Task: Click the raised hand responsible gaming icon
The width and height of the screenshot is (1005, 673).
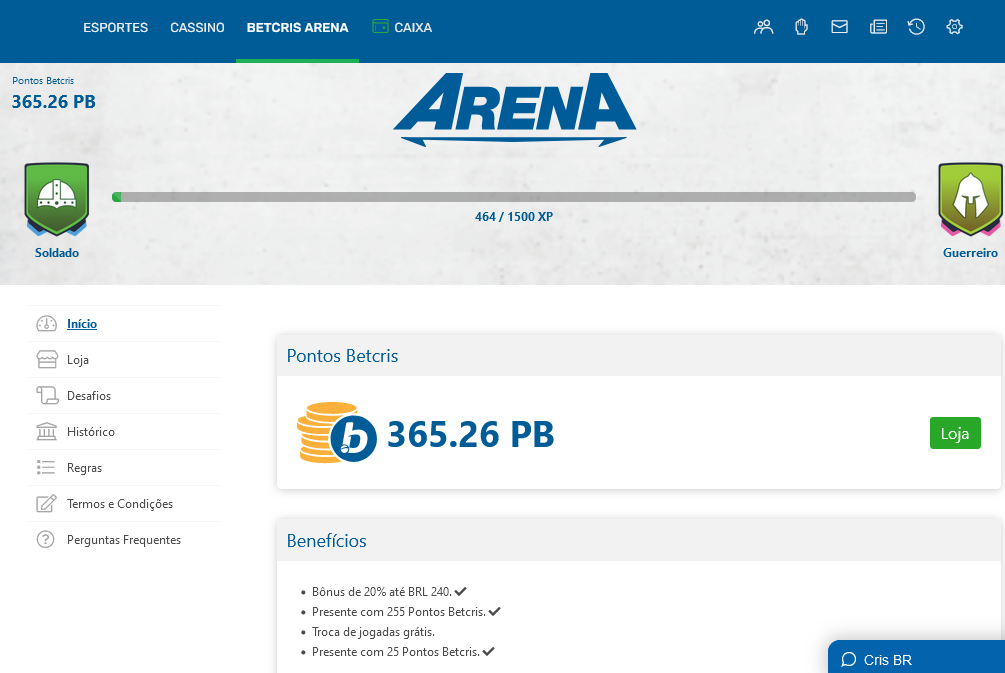Action: pos(801,27)
